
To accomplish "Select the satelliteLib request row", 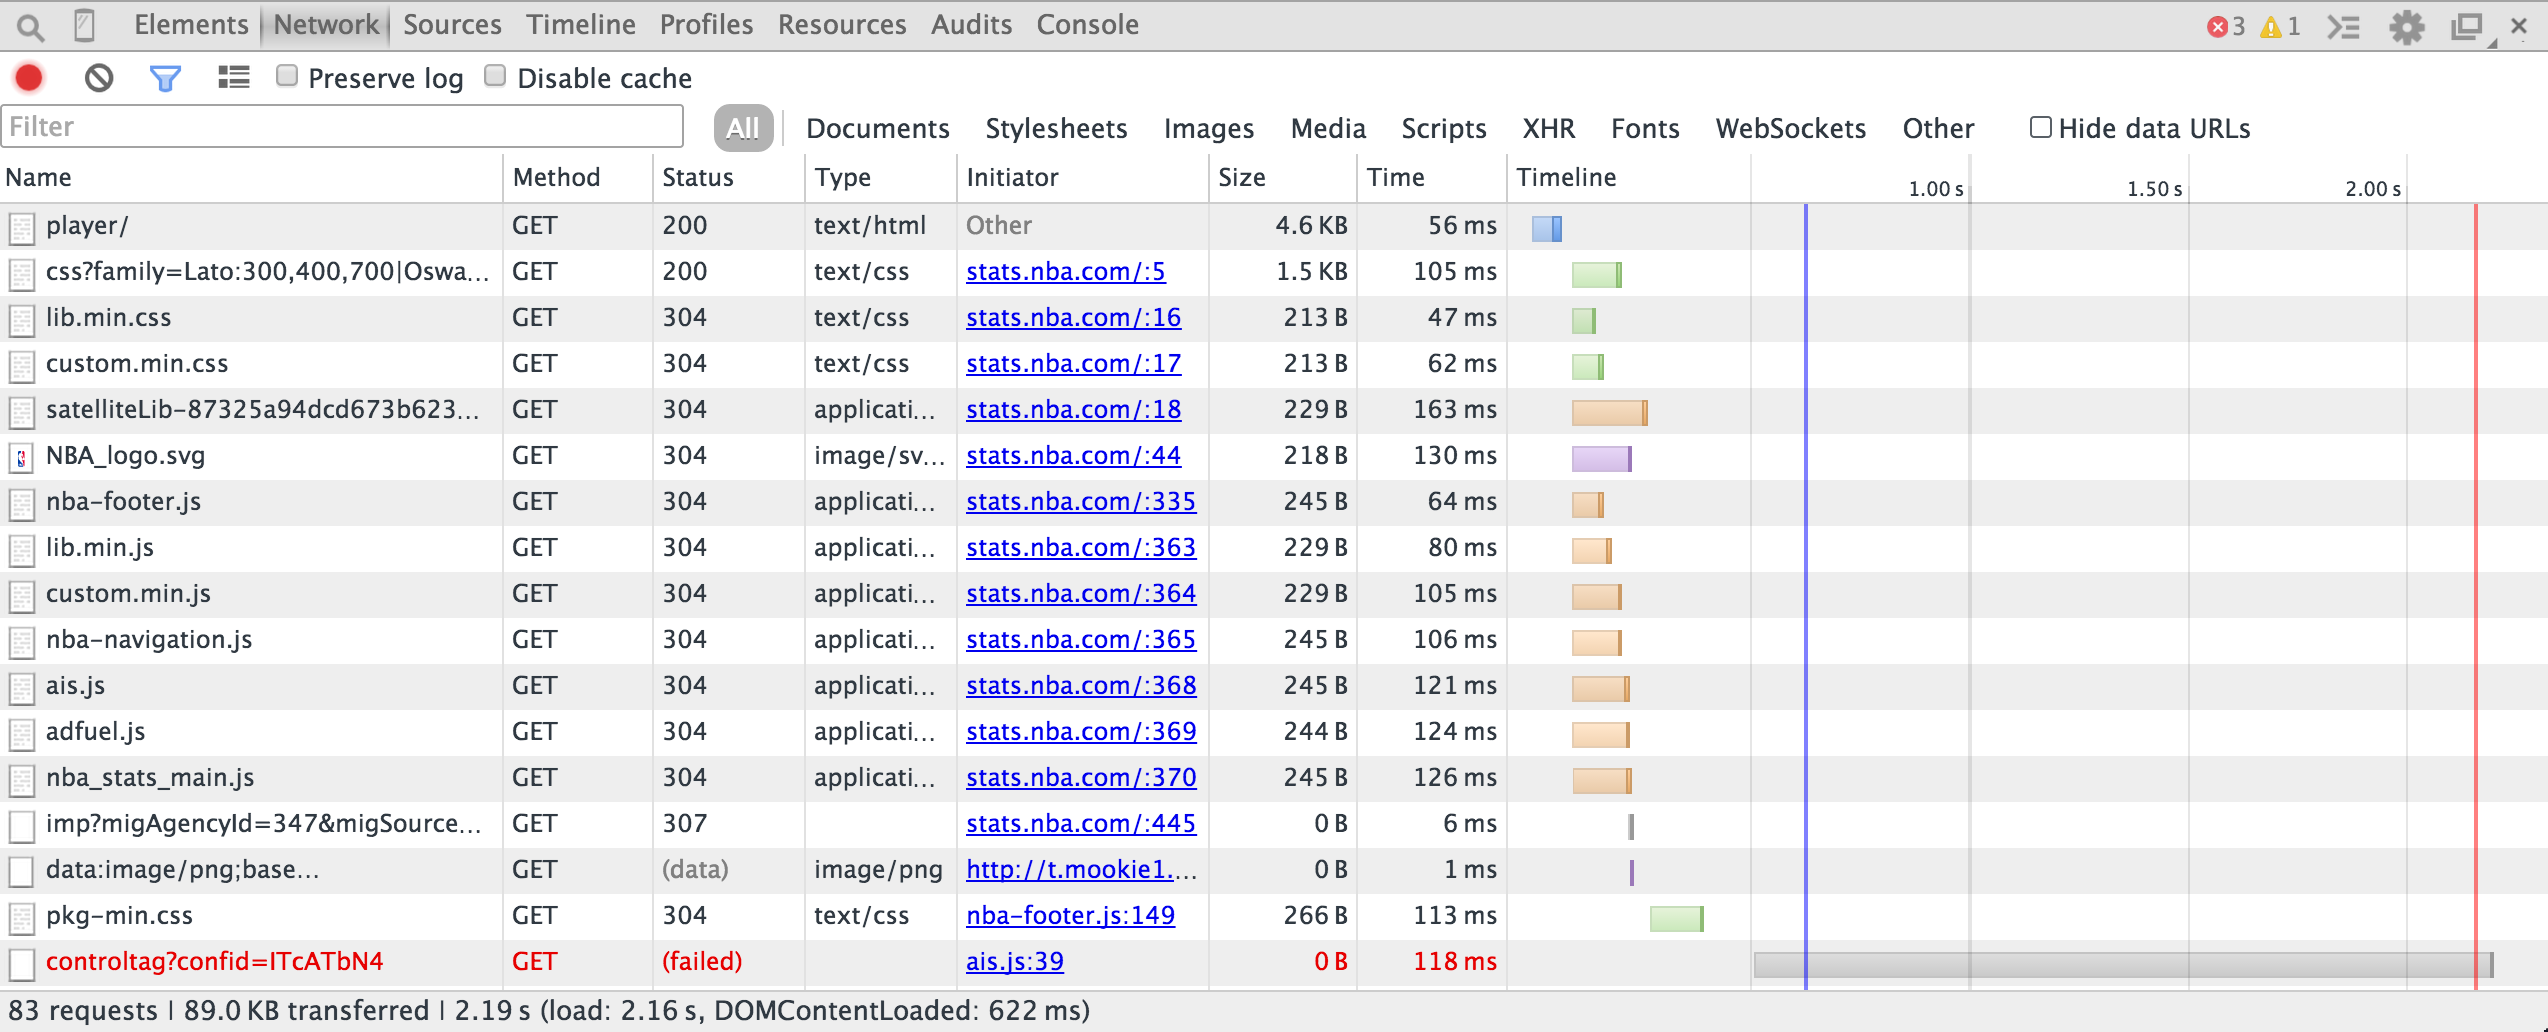I will coord(1274,410).
